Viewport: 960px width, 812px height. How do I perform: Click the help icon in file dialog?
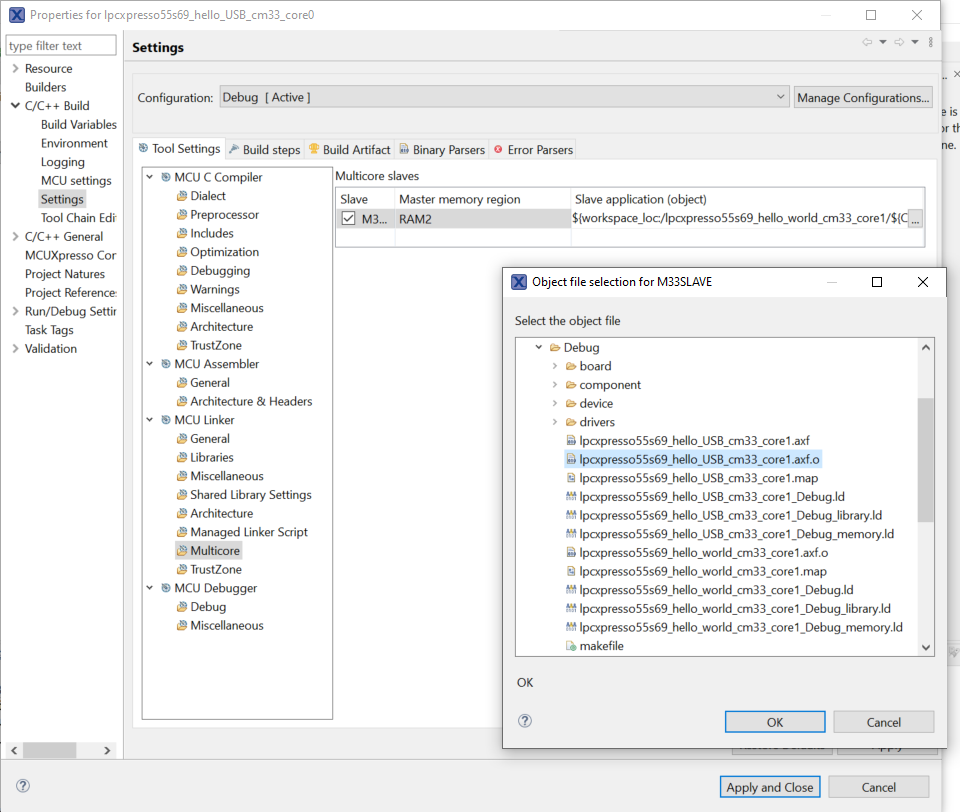click(x=525, y=721)
